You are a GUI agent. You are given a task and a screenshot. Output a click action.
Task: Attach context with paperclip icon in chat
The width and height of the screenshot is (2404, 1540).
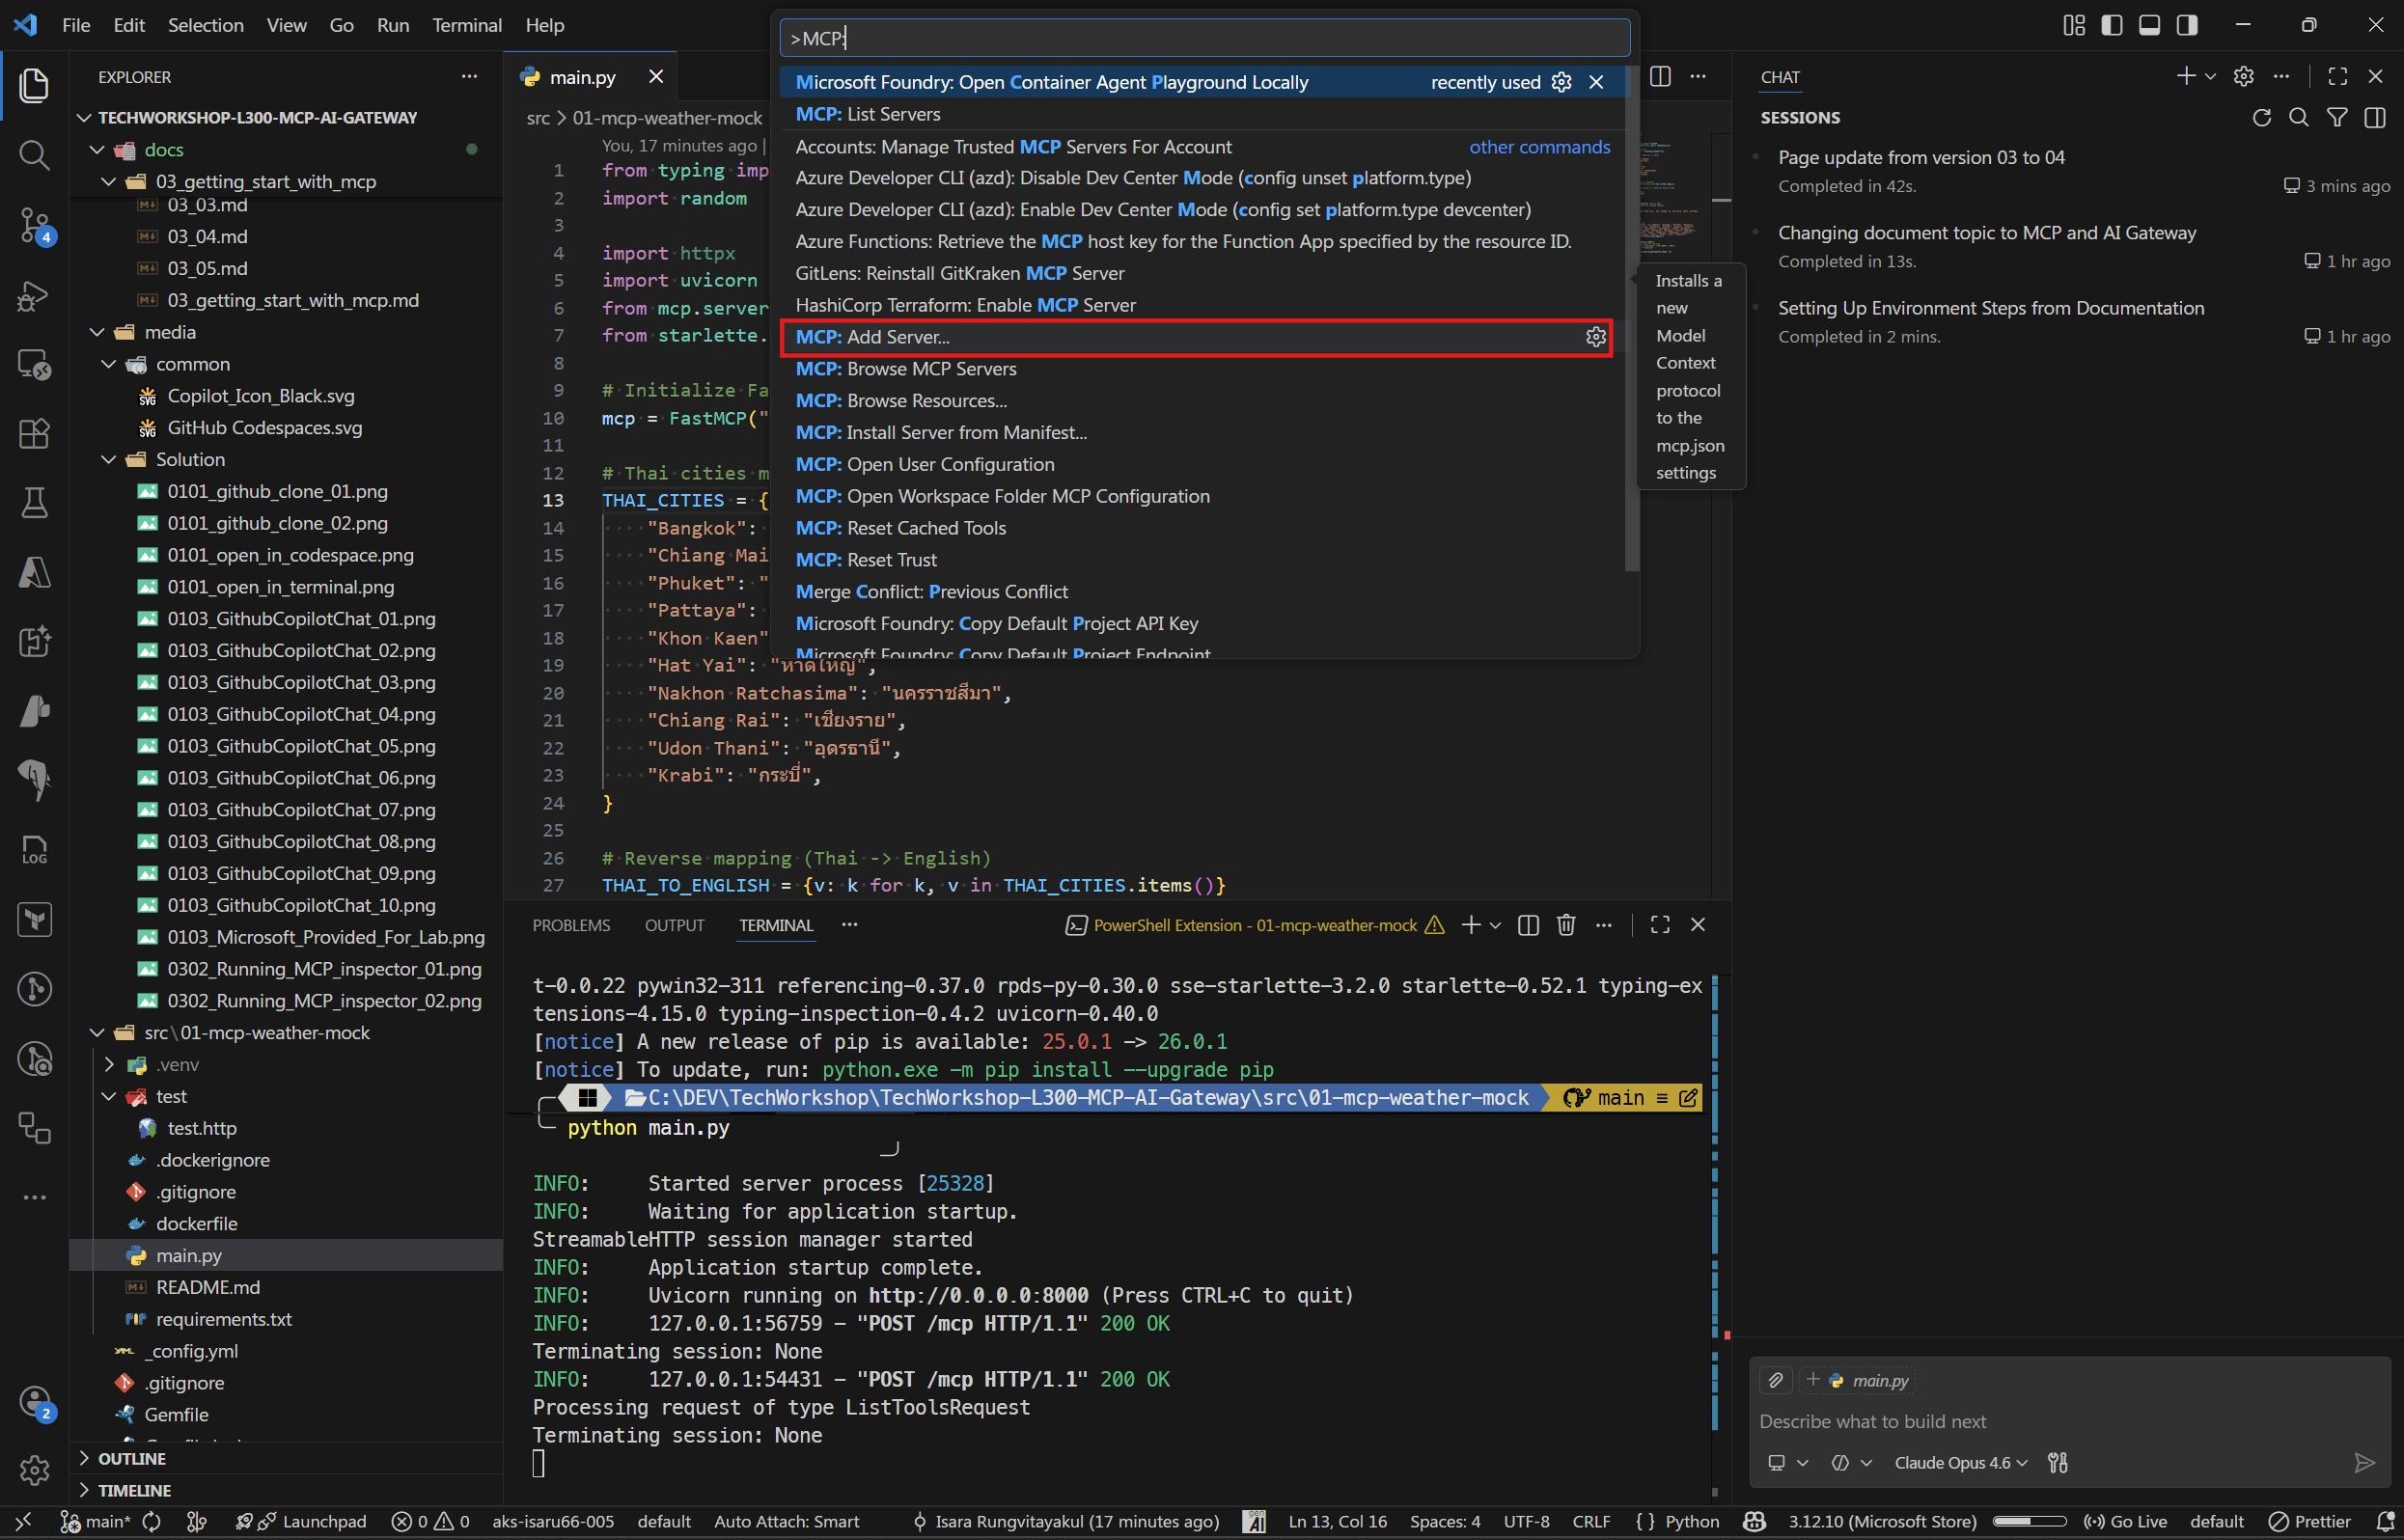click(x=1776, y=1380)
